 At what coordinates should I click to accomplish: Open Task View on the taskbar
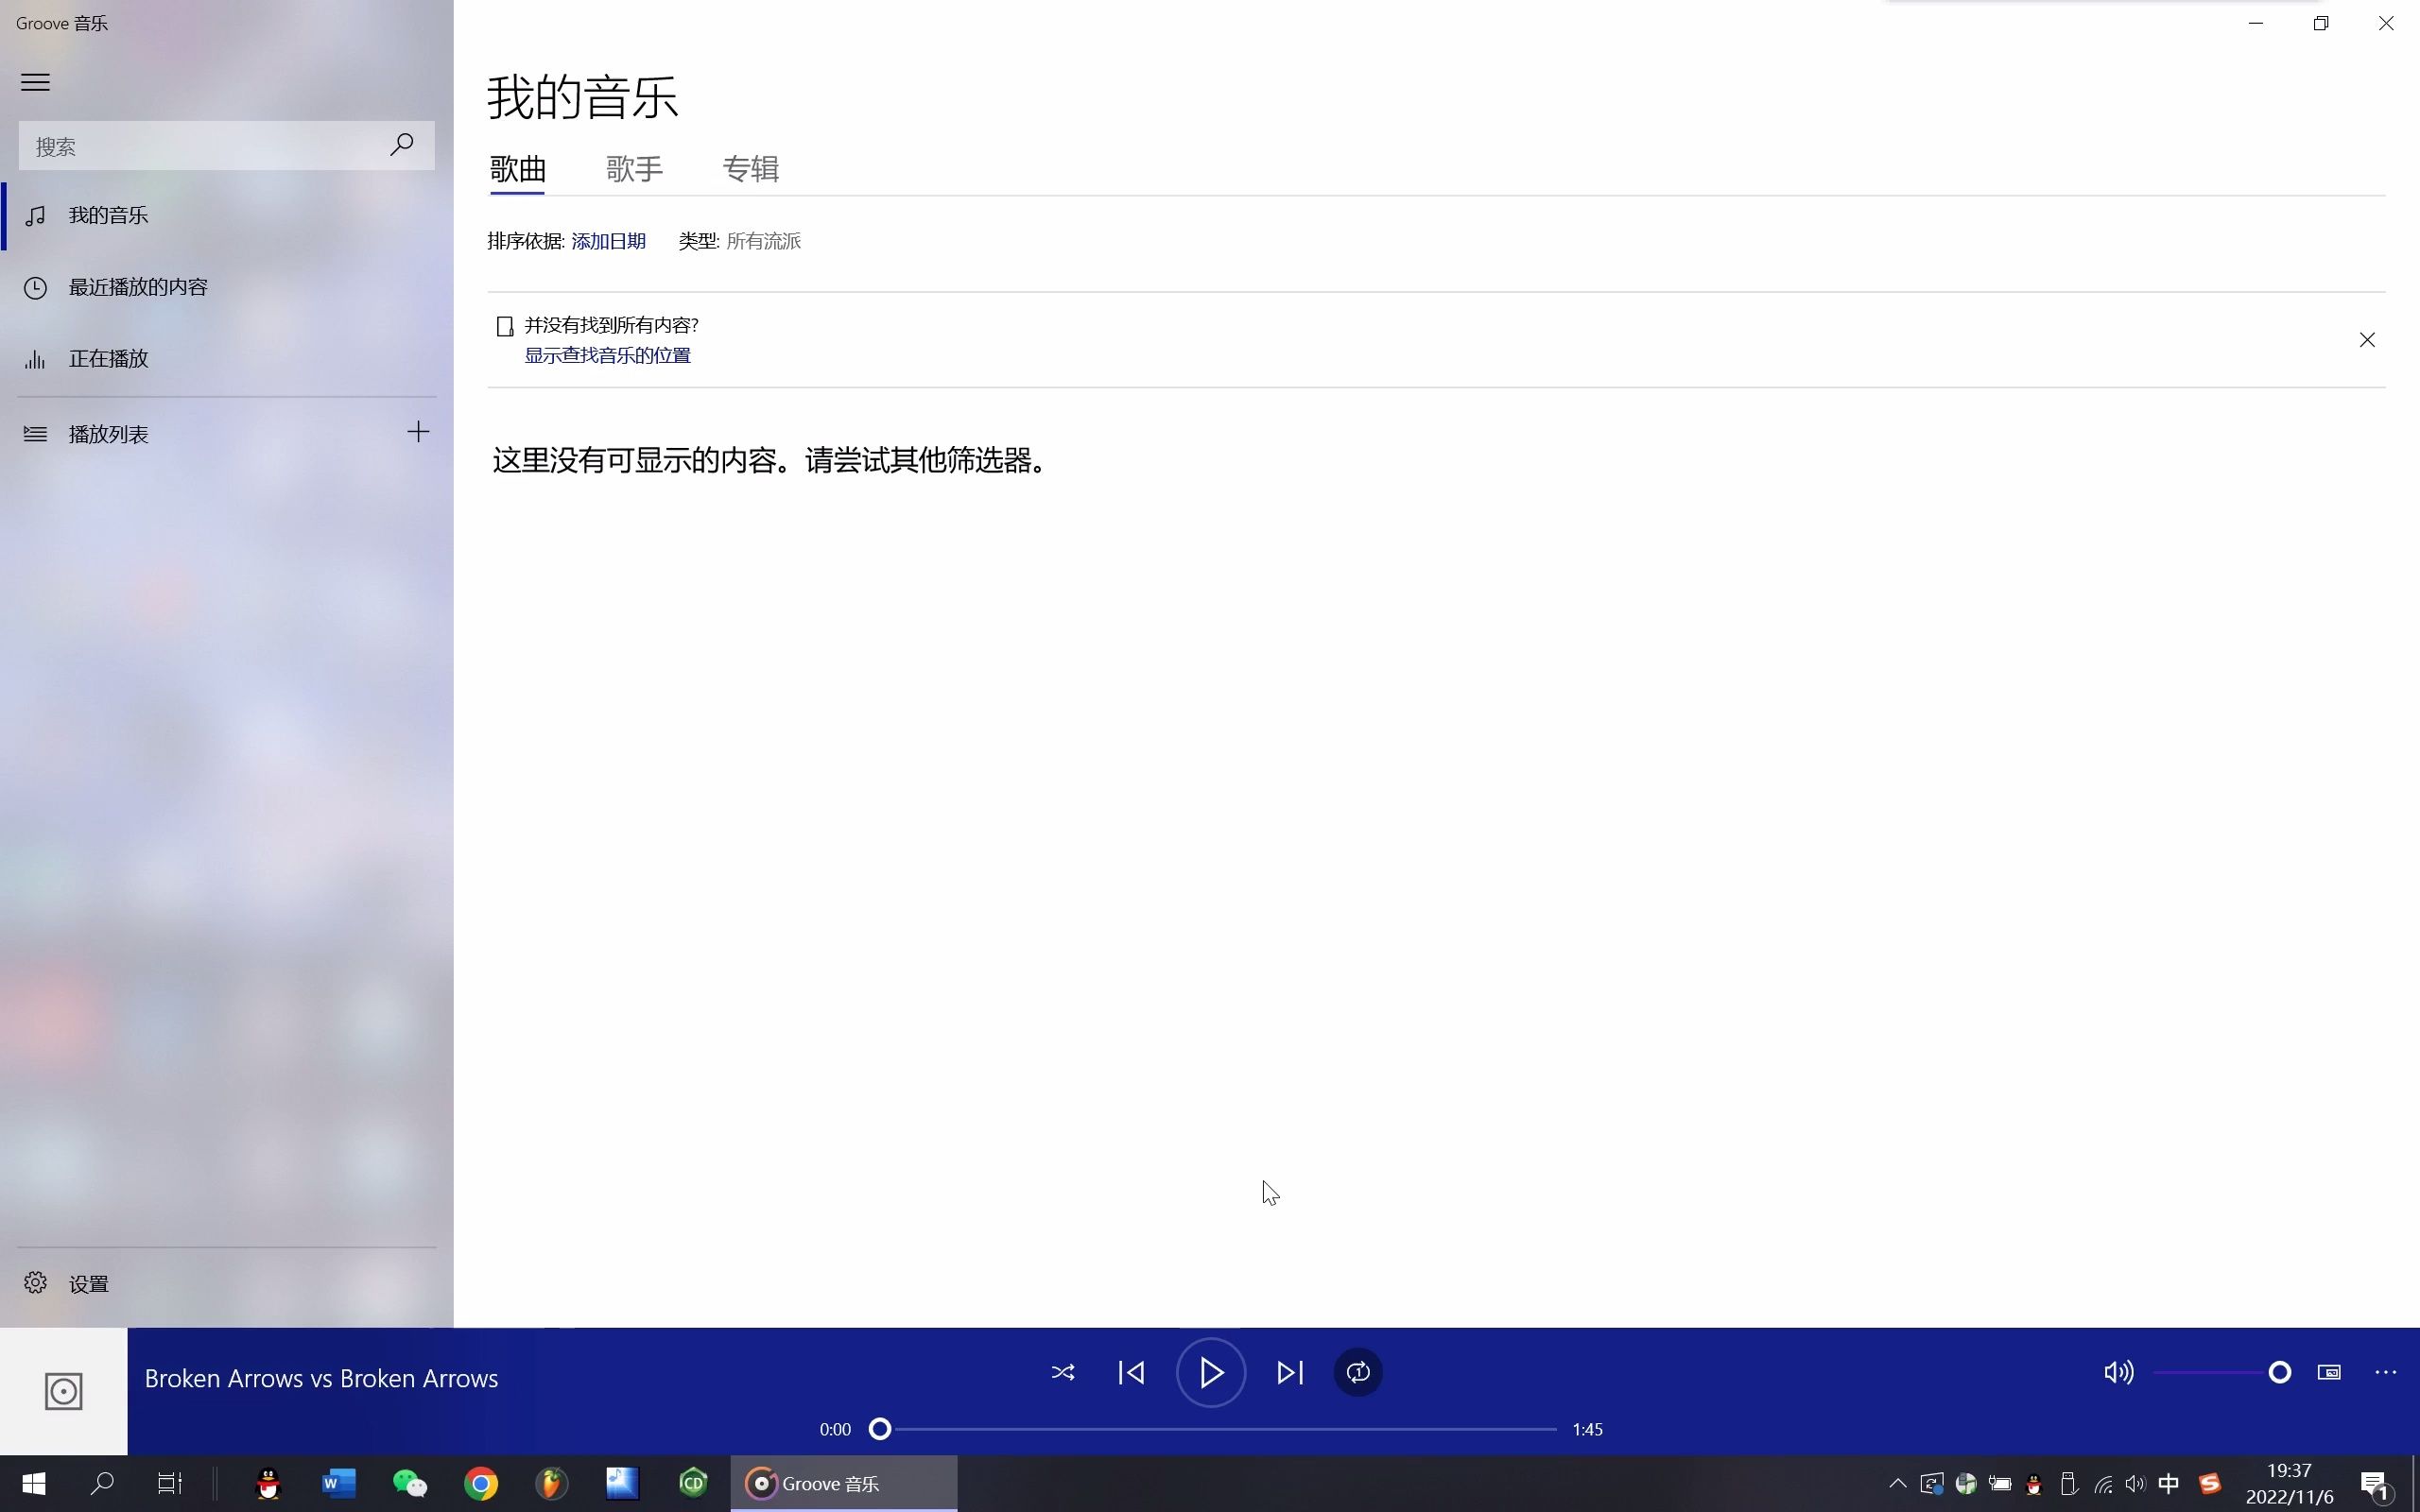click(x=170, y=1483)
